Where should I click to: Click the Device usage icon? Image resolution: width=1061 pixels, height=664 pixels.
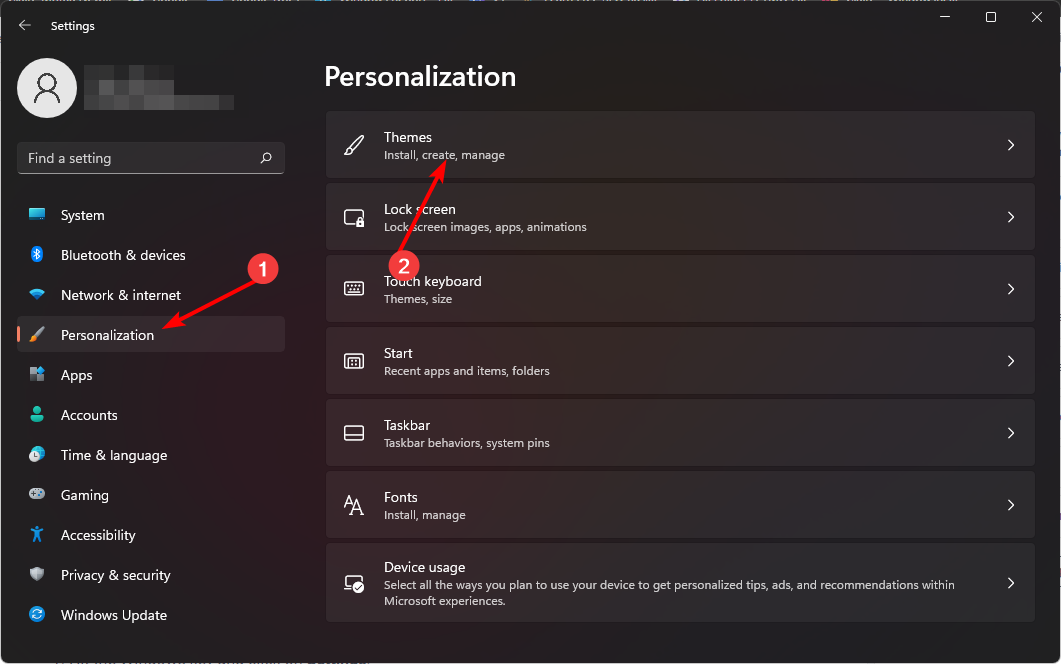[354, 583]
